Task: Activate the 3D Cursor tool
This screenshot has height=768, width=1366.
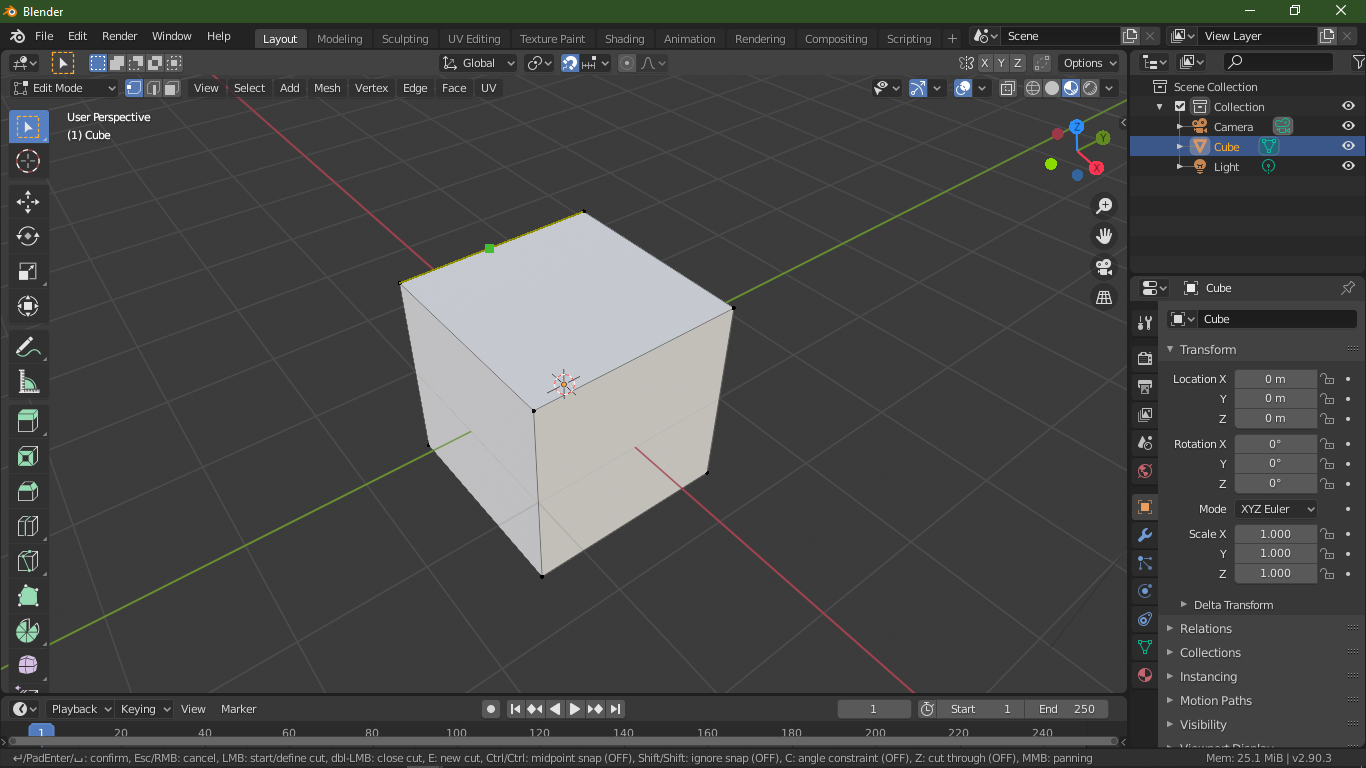Action: tap(28, 161)
